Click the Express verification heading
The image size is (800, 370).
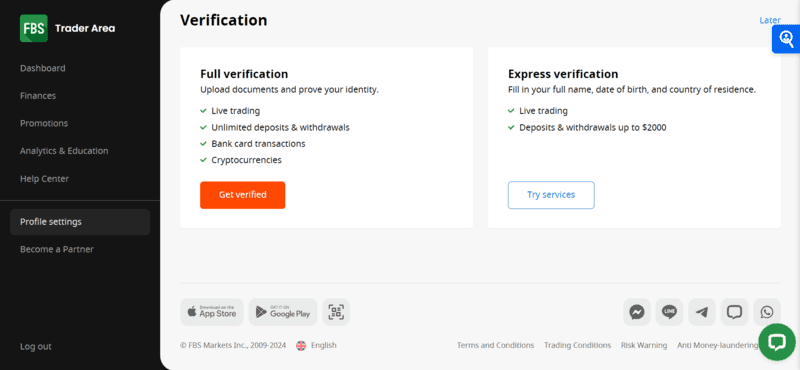point(563,74)
